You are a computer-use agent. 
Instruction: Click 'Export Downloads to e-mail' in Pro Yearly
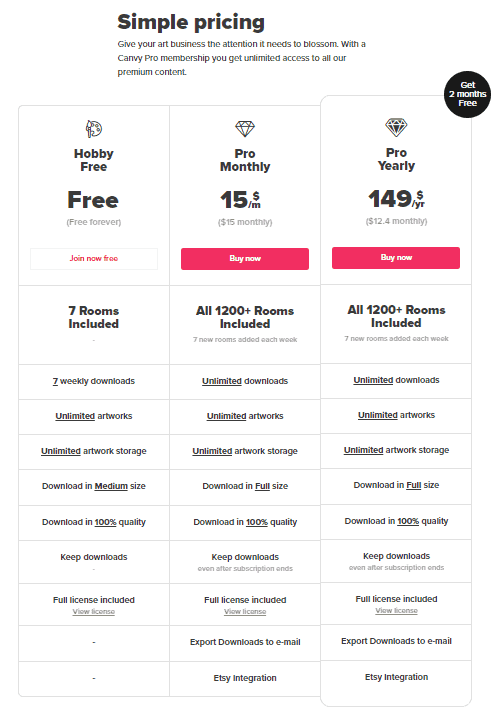pos(396,642)
